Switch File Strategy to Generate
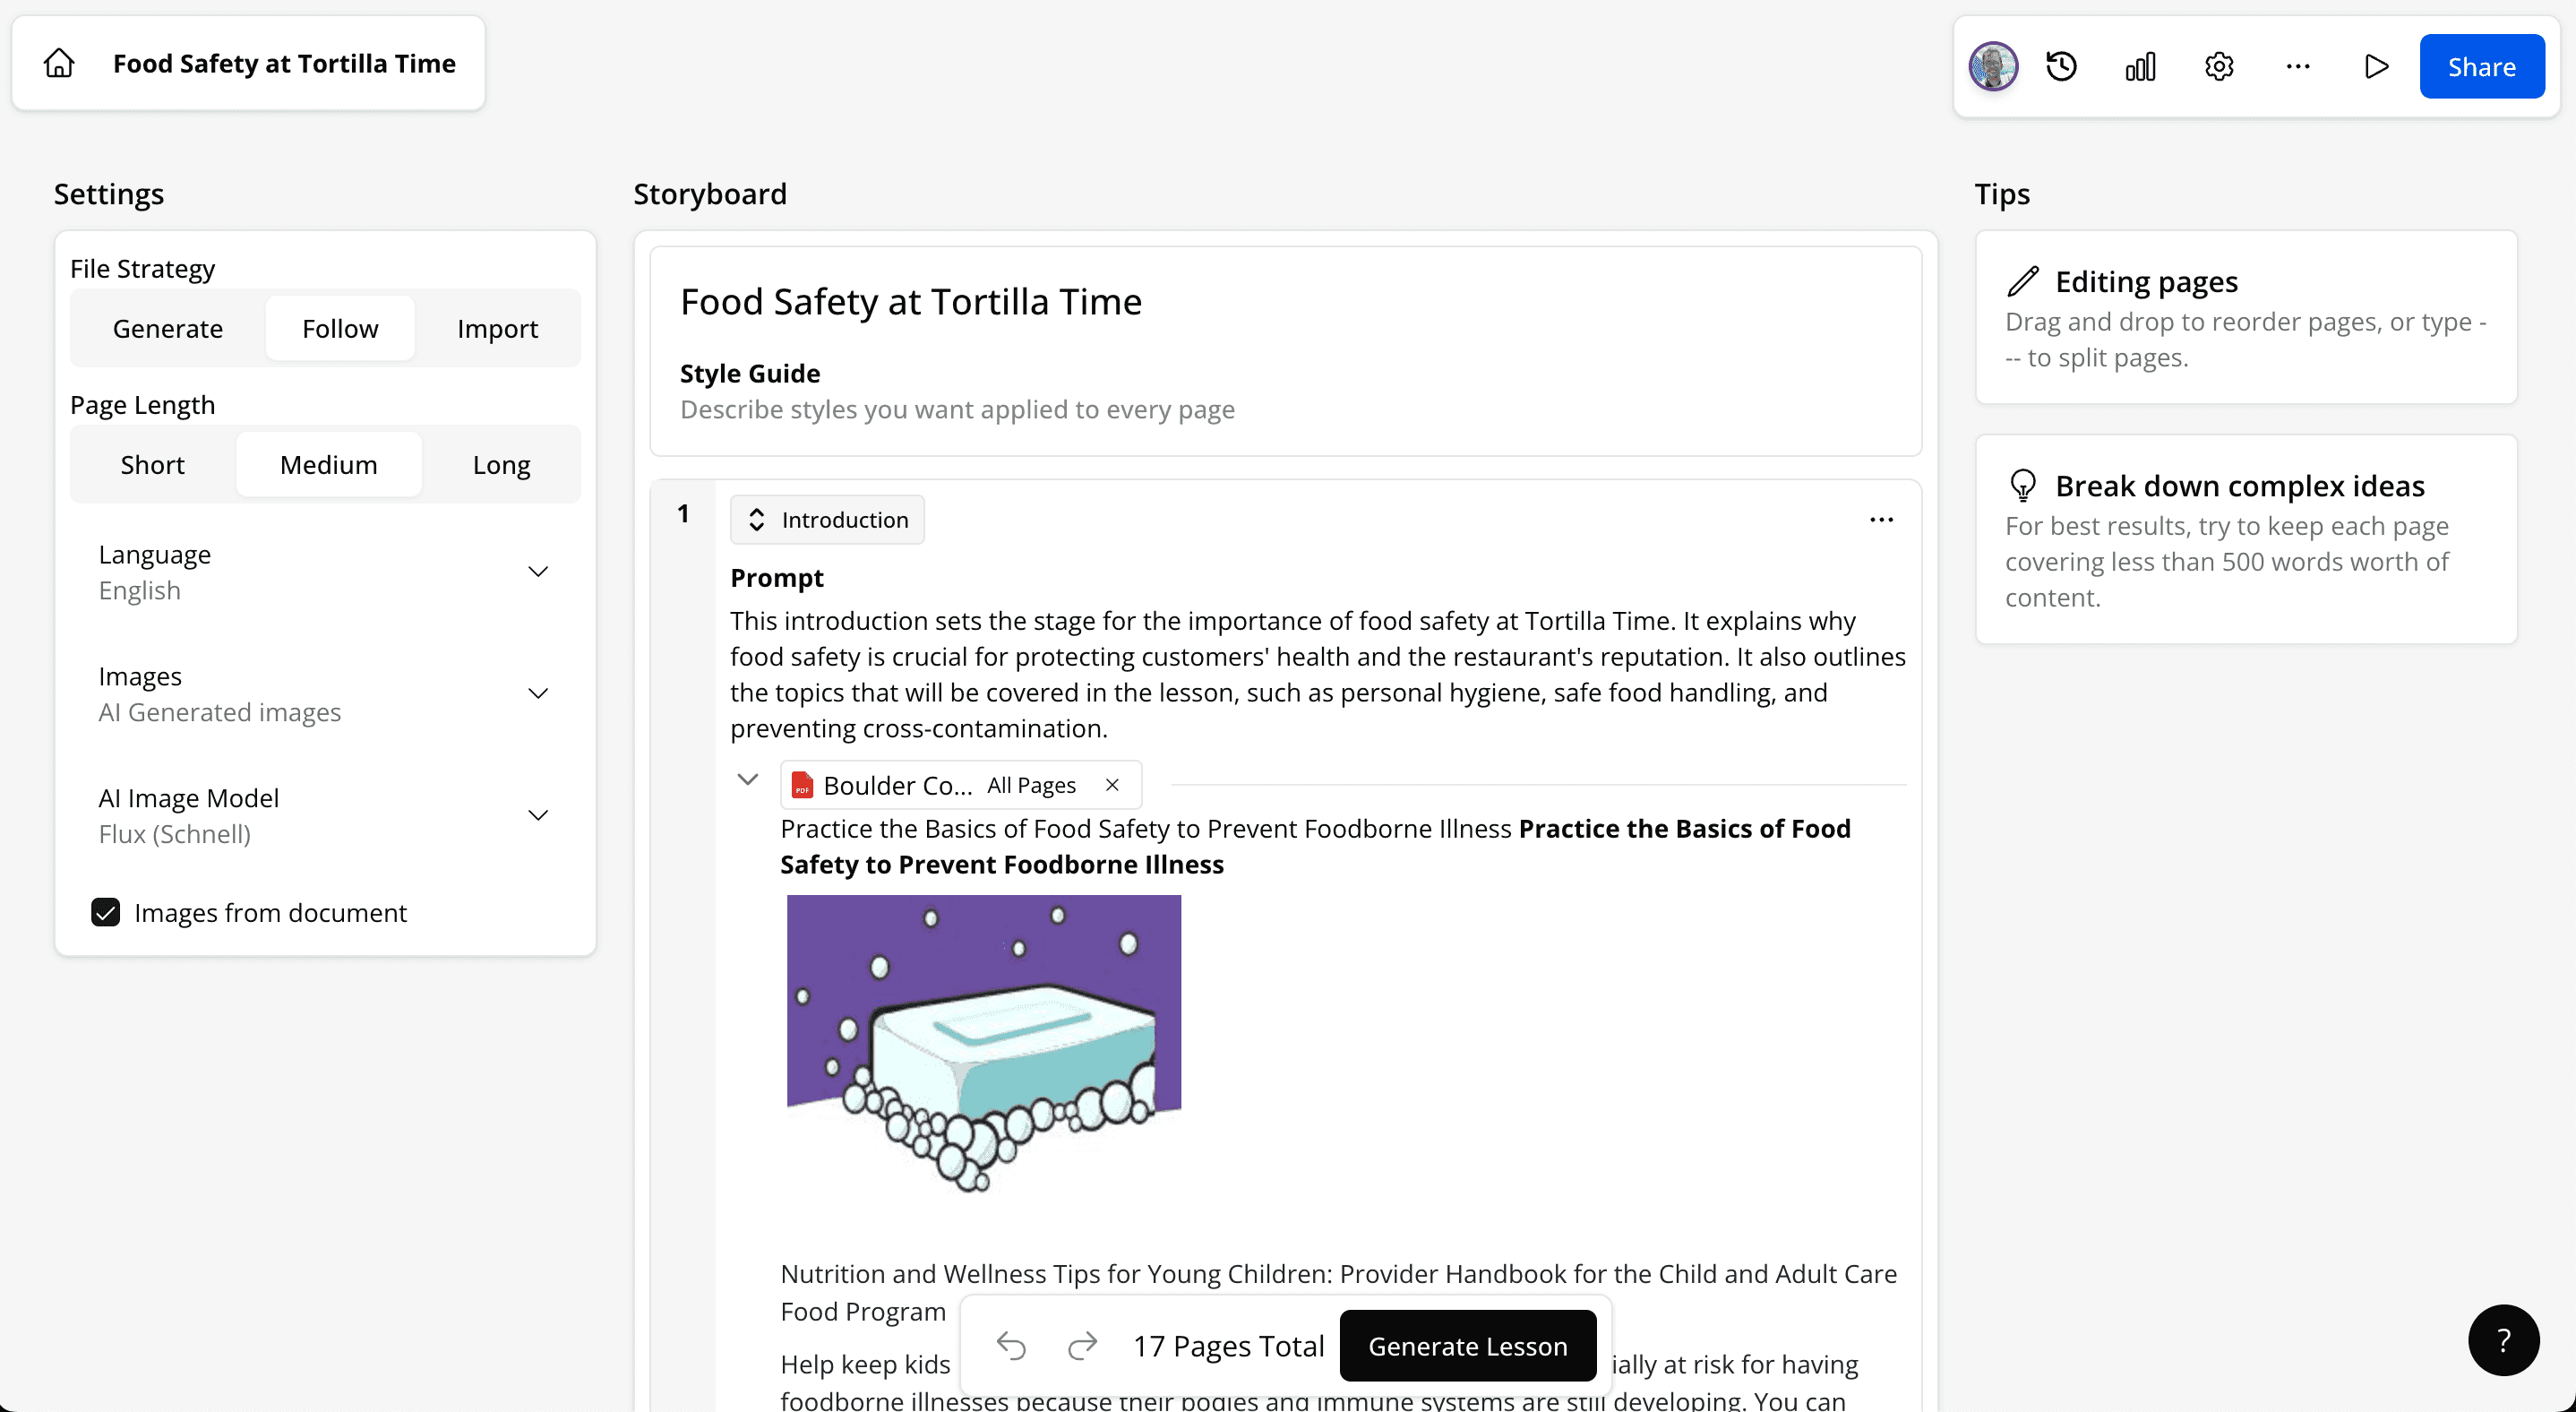This screenshot has width=2576, height=1412. [x=167, y=328]
